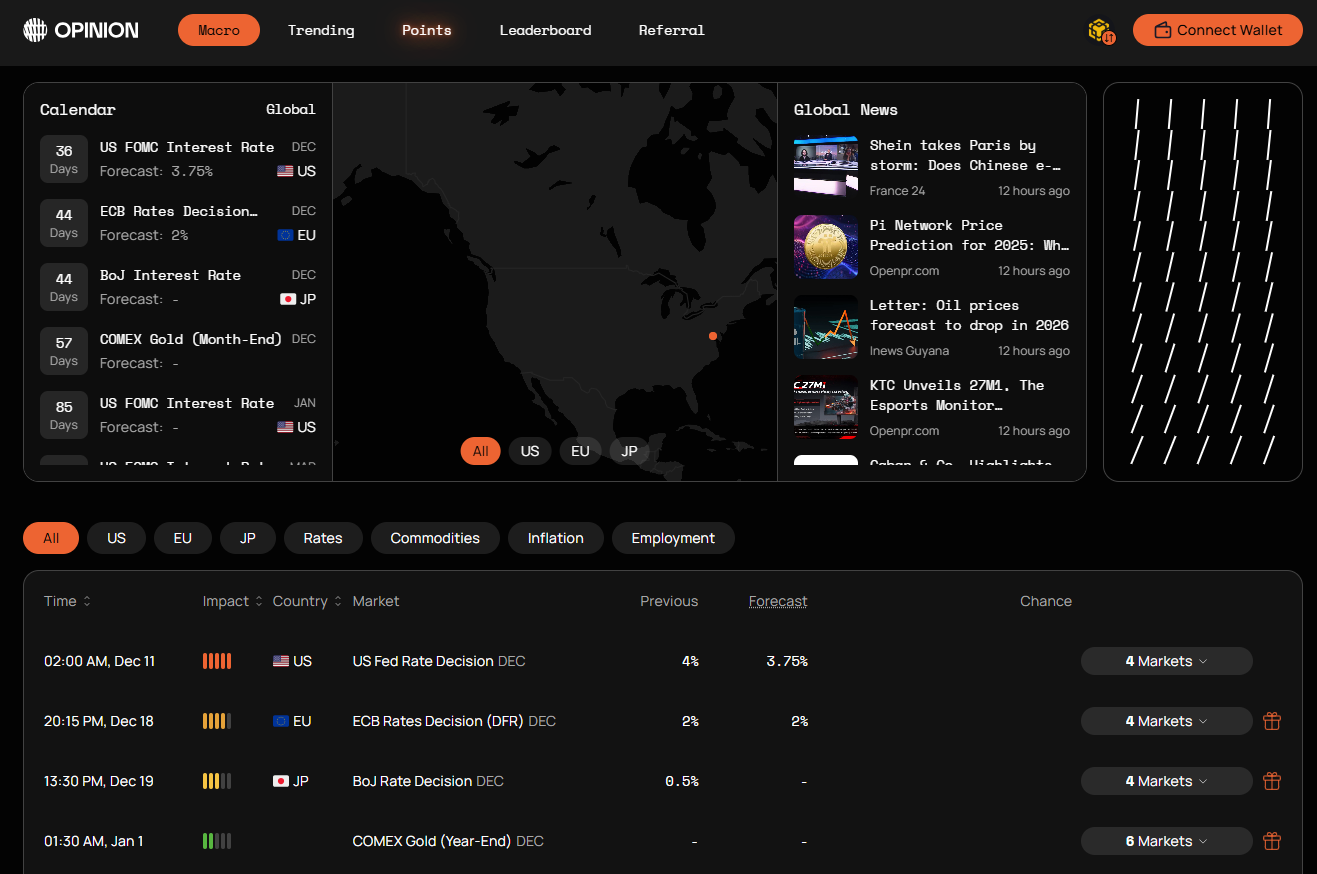Sort table by Impact column arrows
This screenshot has width=1317, height=874.
tap(259, 601)
